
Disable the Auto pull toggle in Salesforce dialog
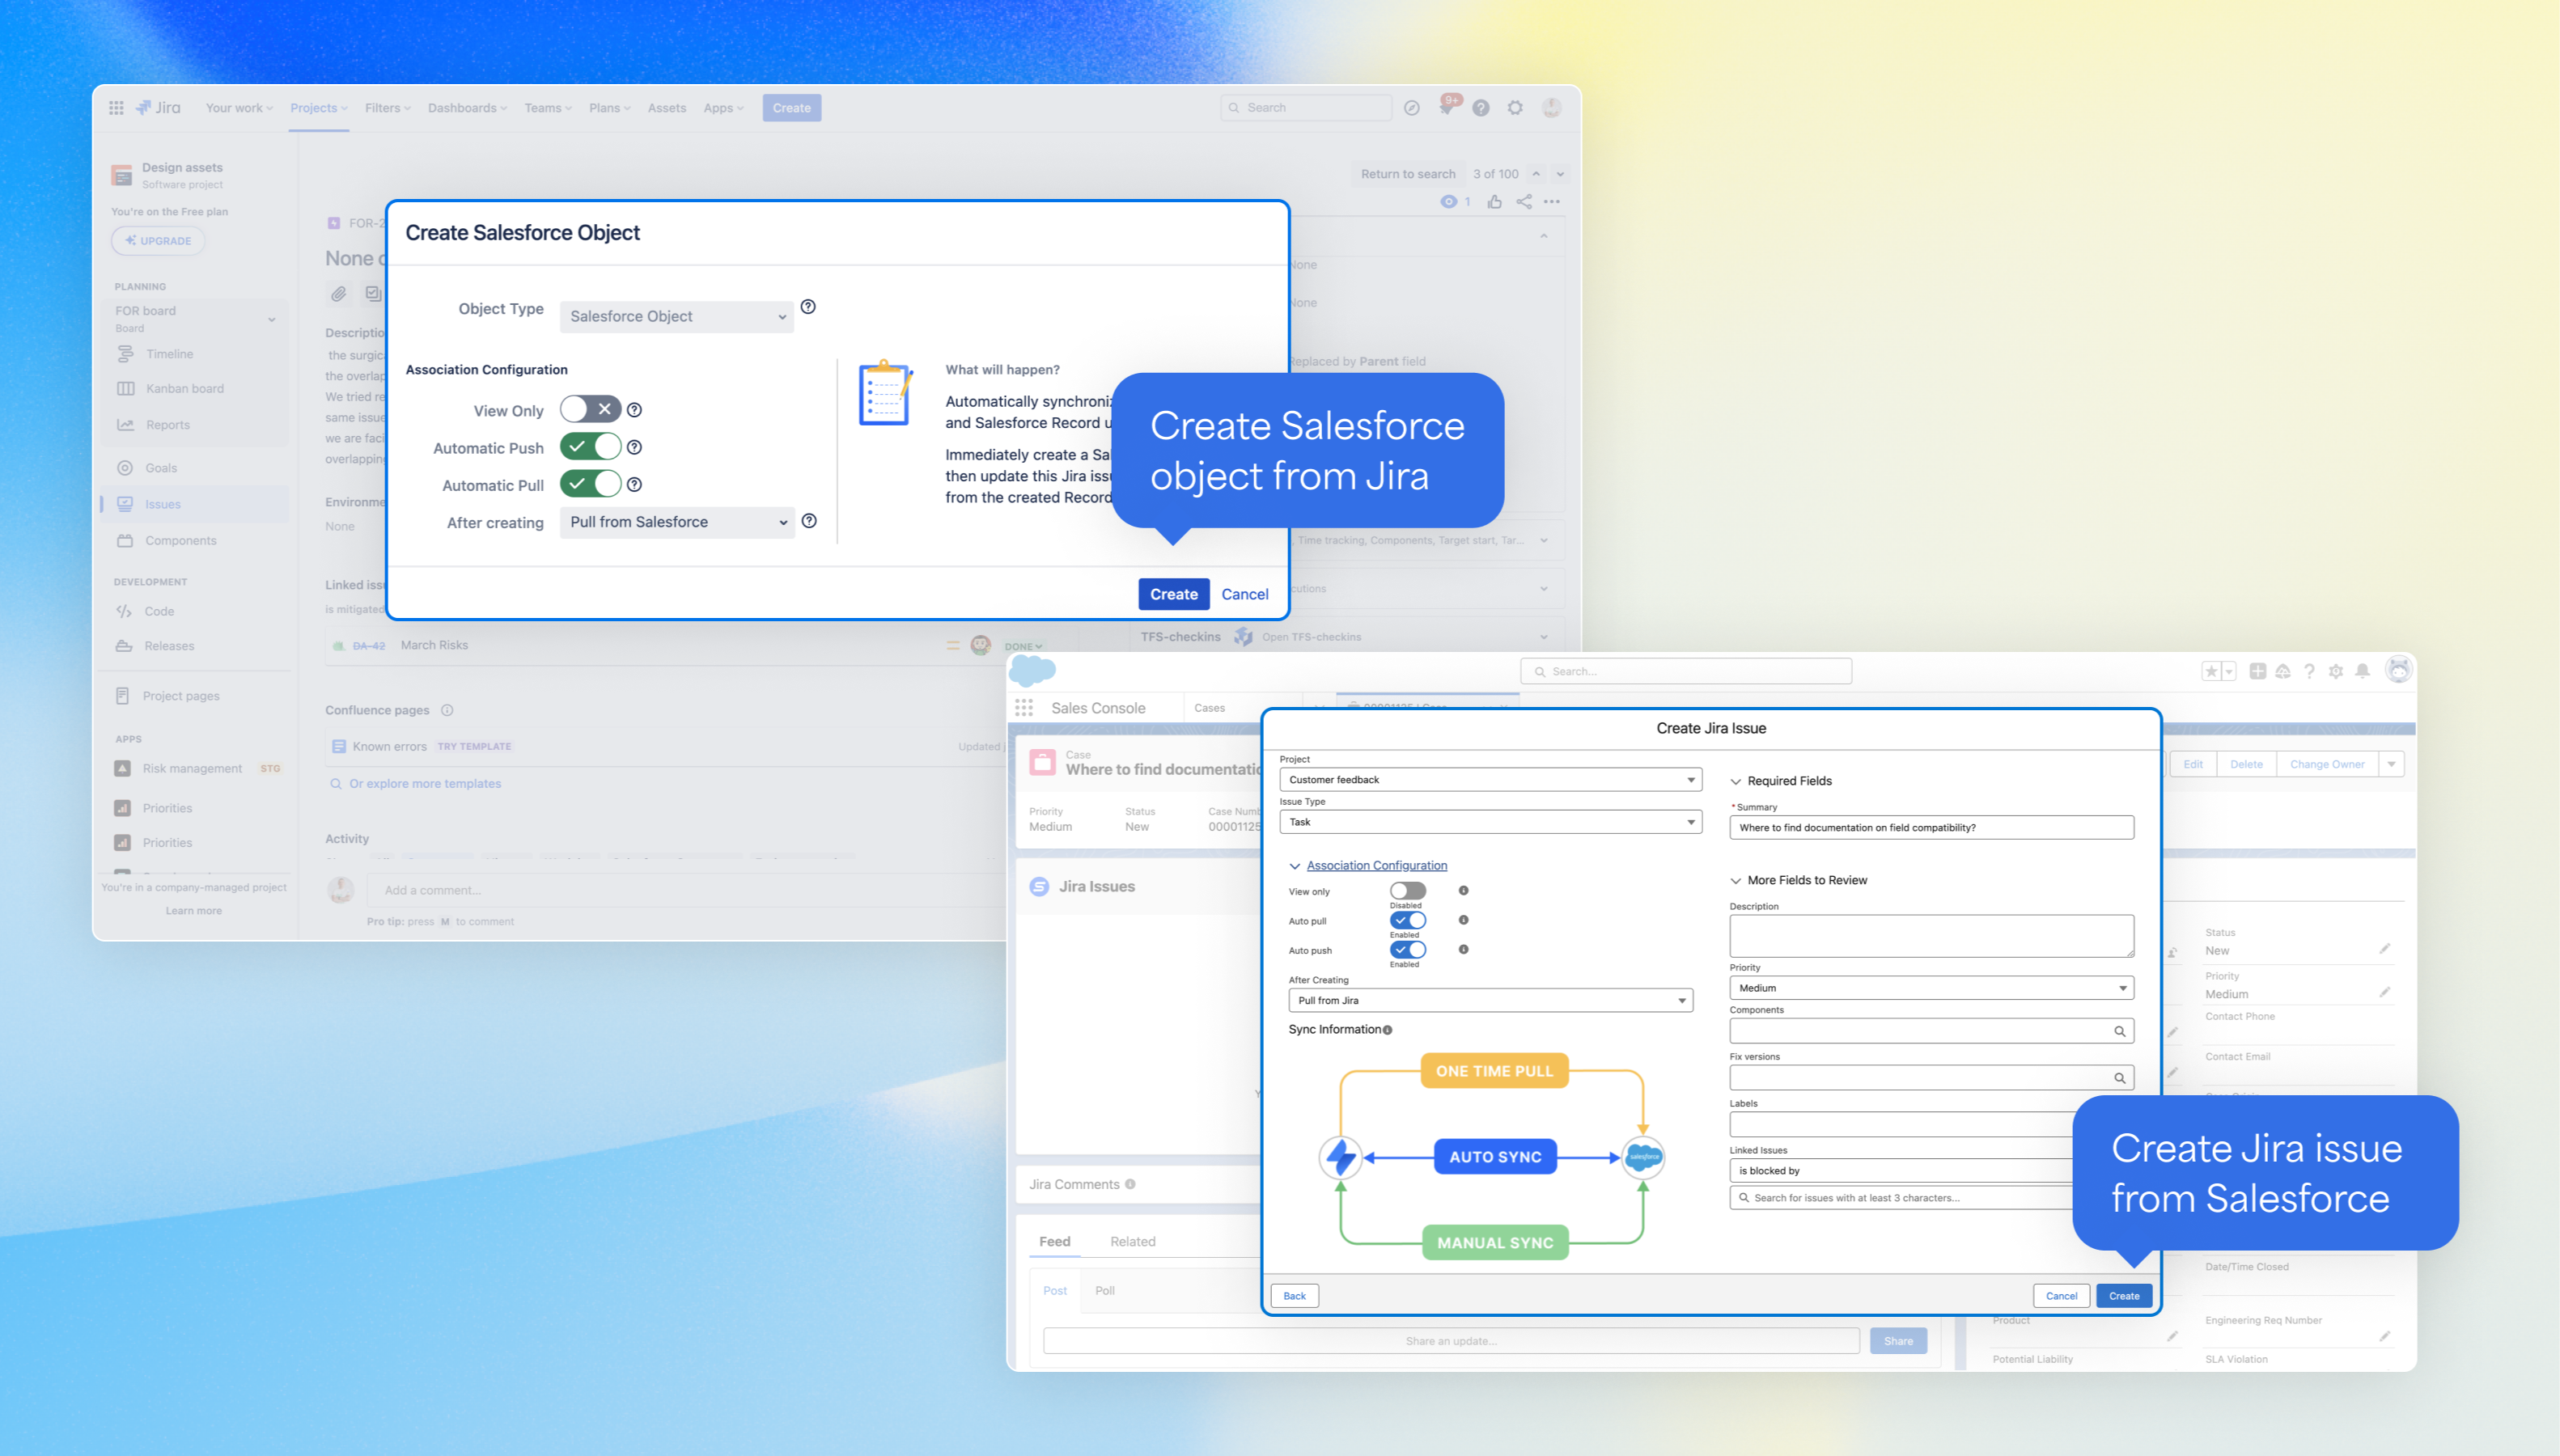coord(1407,920)
